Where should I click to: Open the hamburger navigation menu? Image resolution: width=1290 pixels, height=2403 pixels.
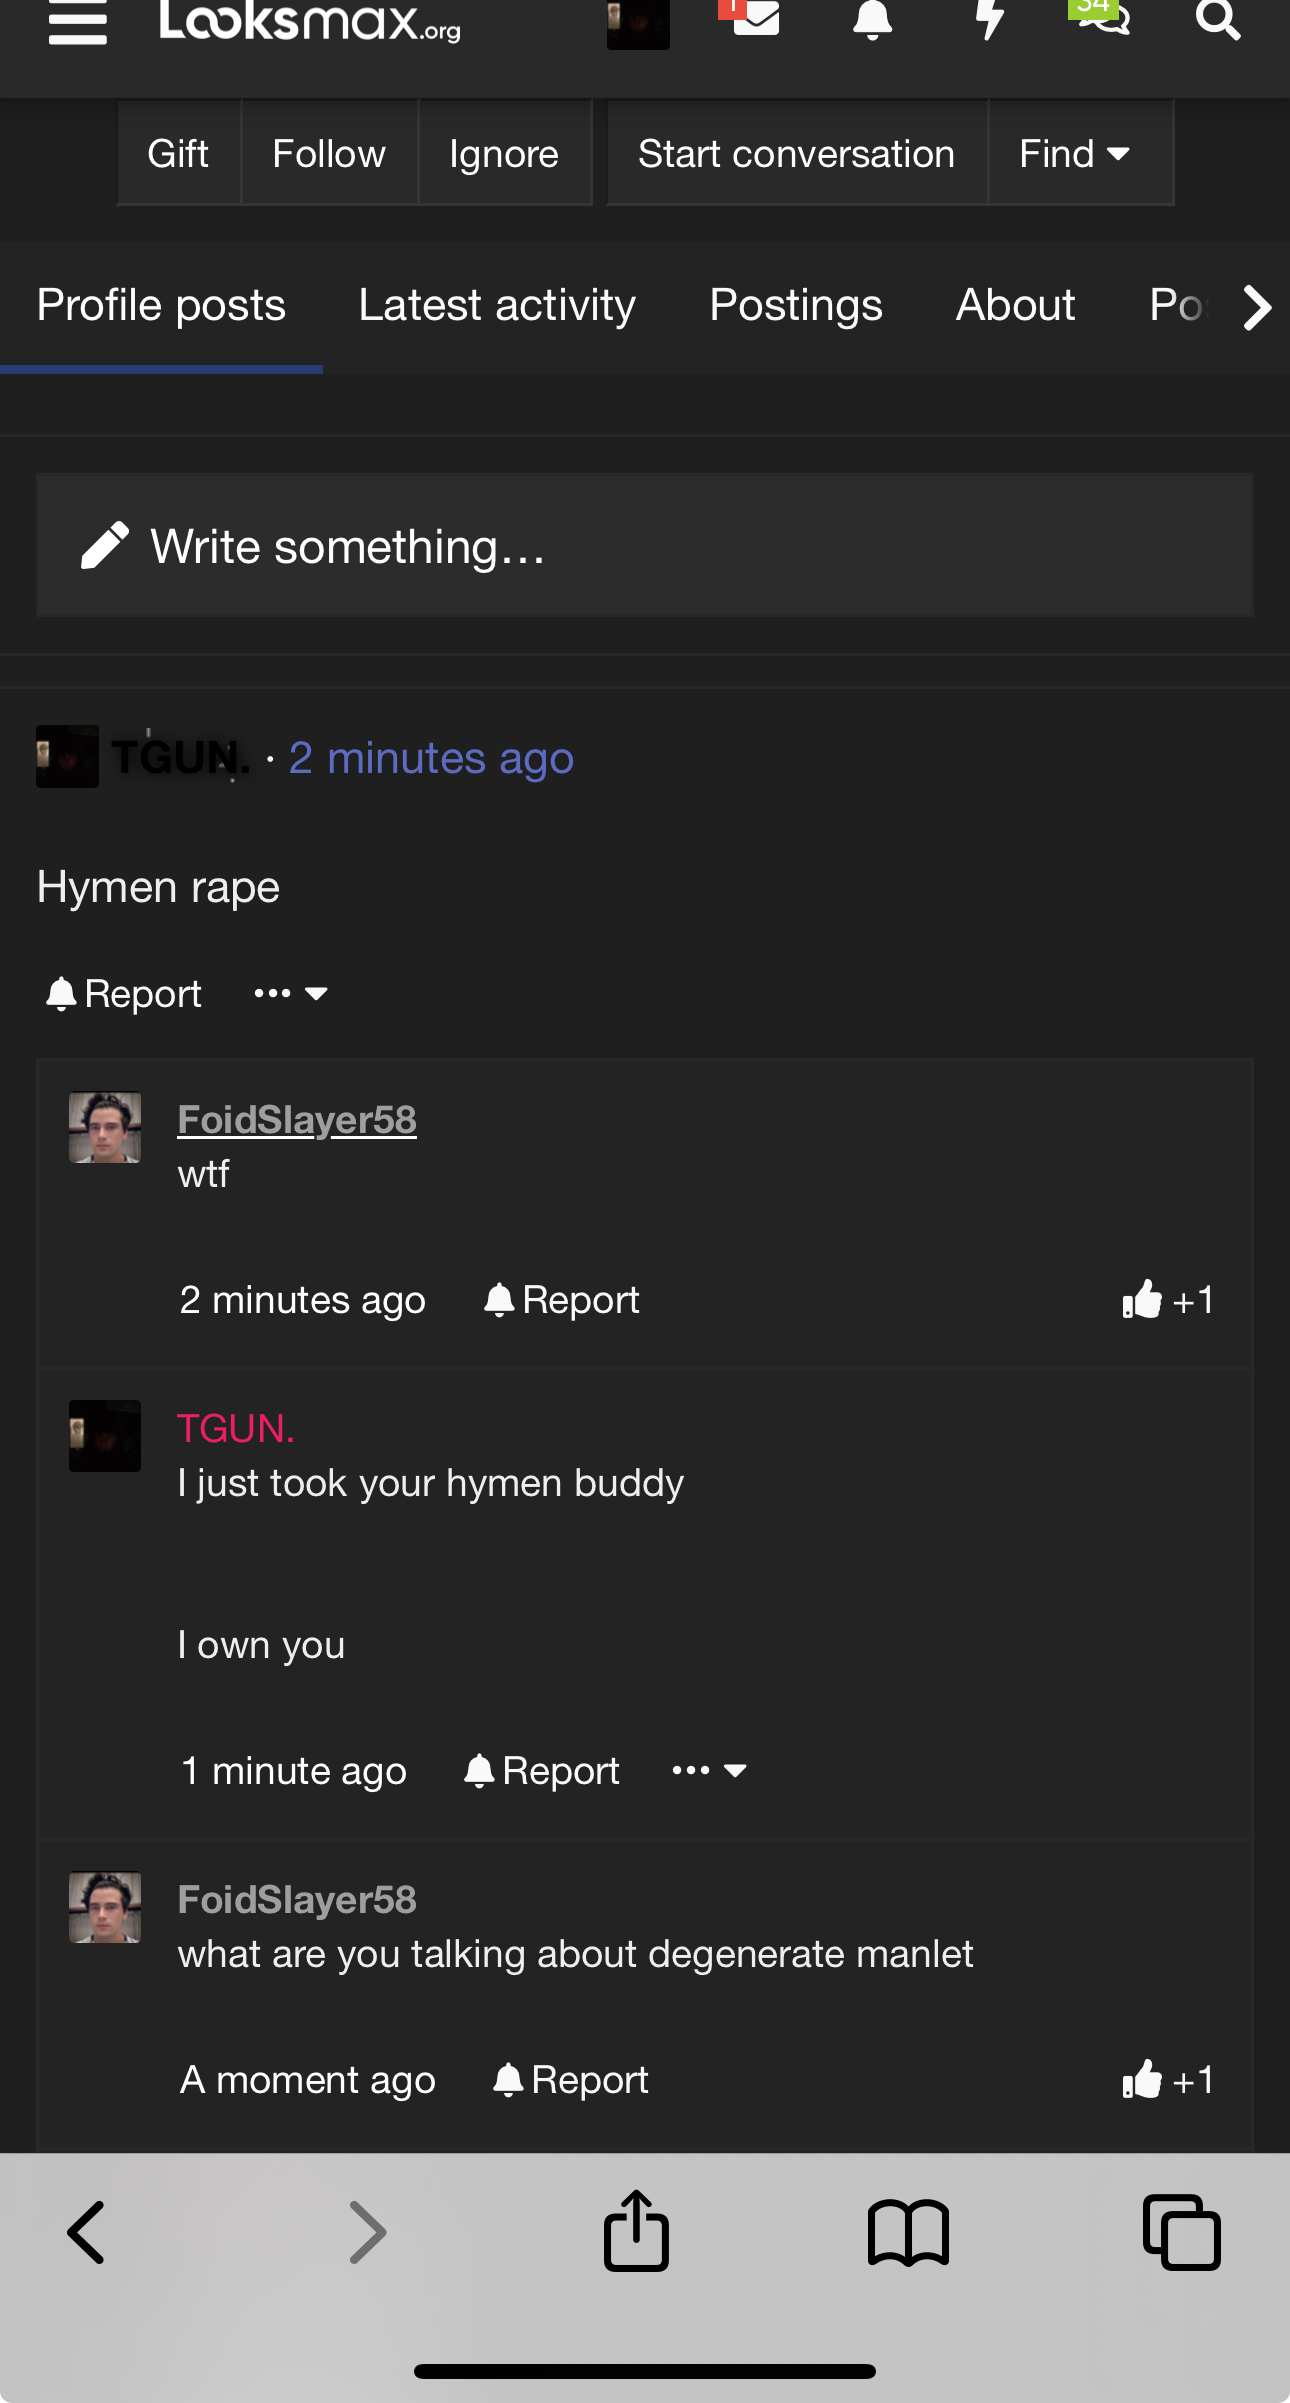(x=78, y=22)
